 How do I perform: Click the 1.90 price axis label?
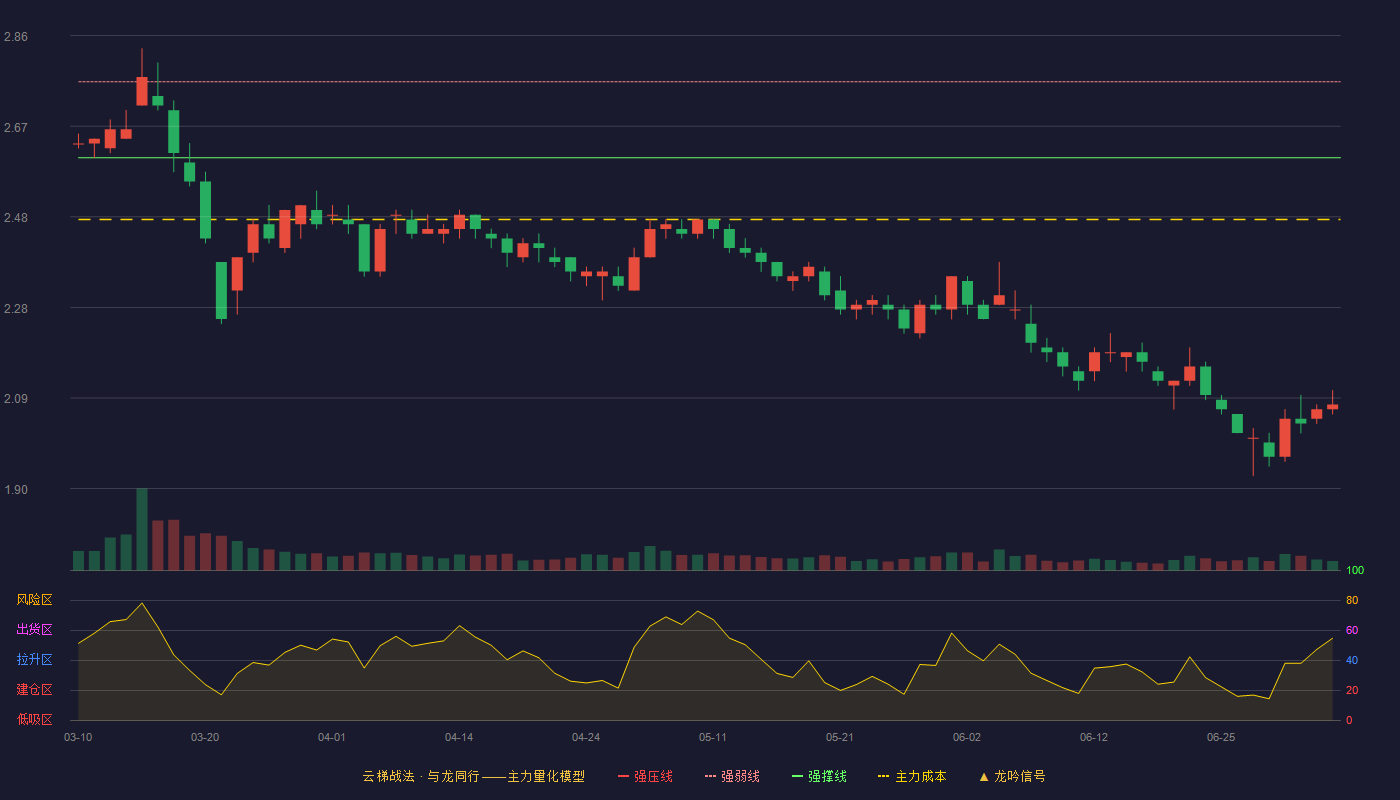[x=16, y=490]
